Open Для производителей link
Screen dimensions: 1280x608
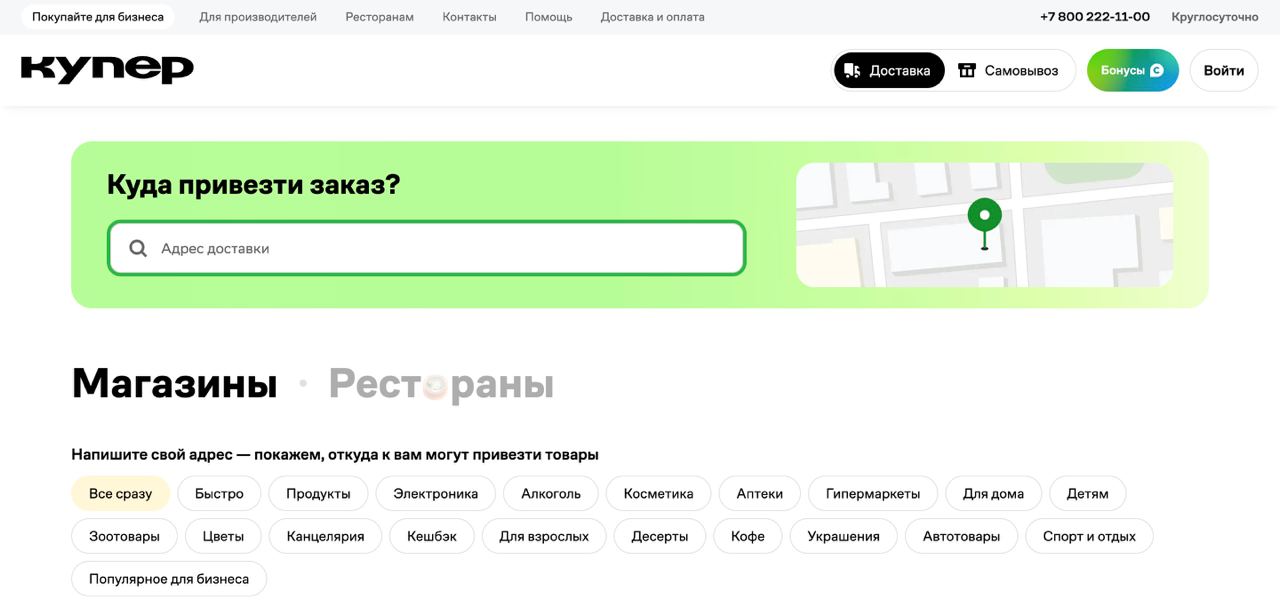[x=258, y=17]
